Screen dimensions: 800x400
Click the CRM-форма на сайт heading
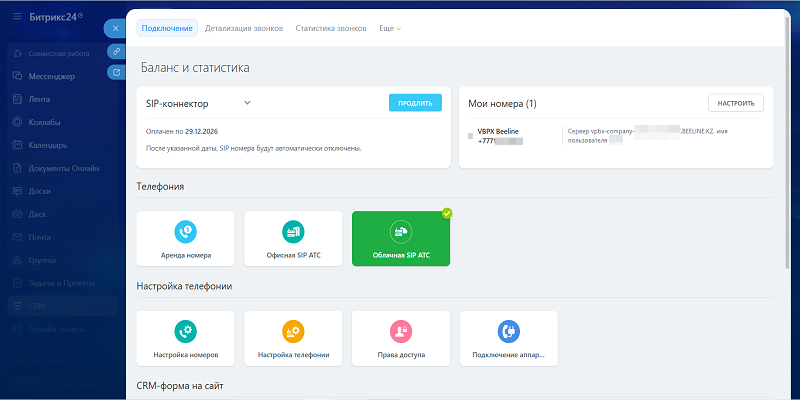tap(180, 385)
